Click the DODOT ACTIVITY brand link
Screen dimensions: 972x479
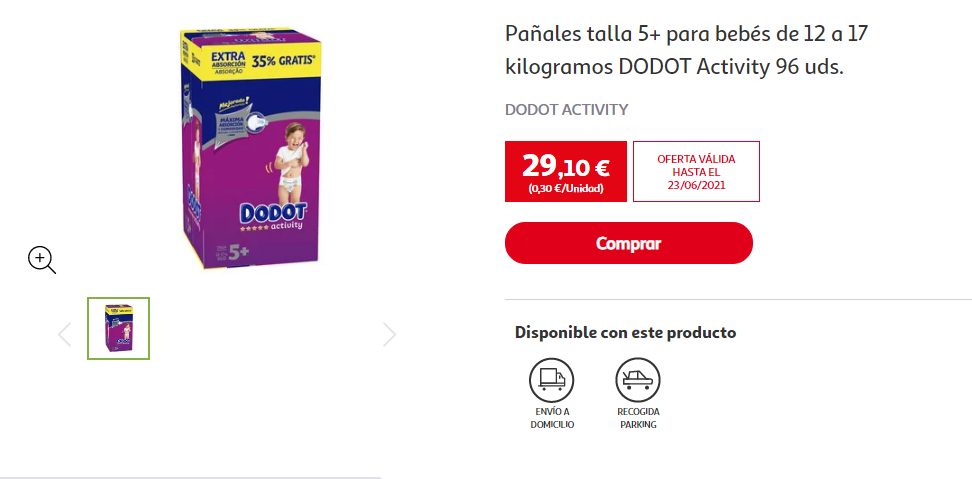pos(567,110)
